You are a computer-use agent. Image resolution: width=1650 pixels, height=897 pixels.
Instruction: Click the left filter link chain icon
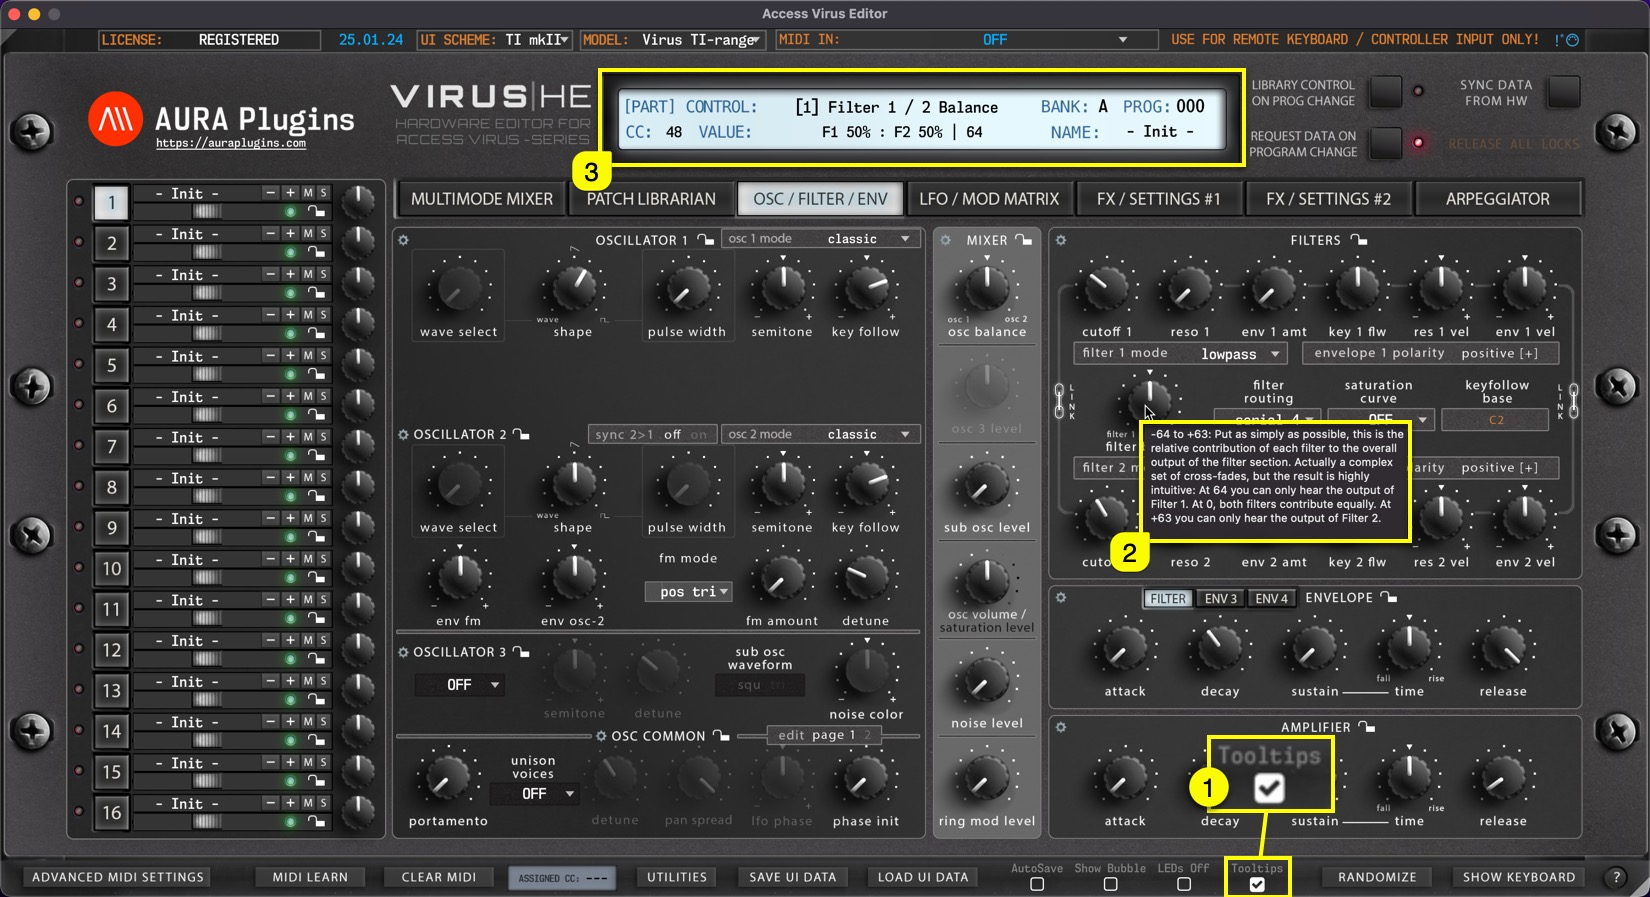point(1060,401)
